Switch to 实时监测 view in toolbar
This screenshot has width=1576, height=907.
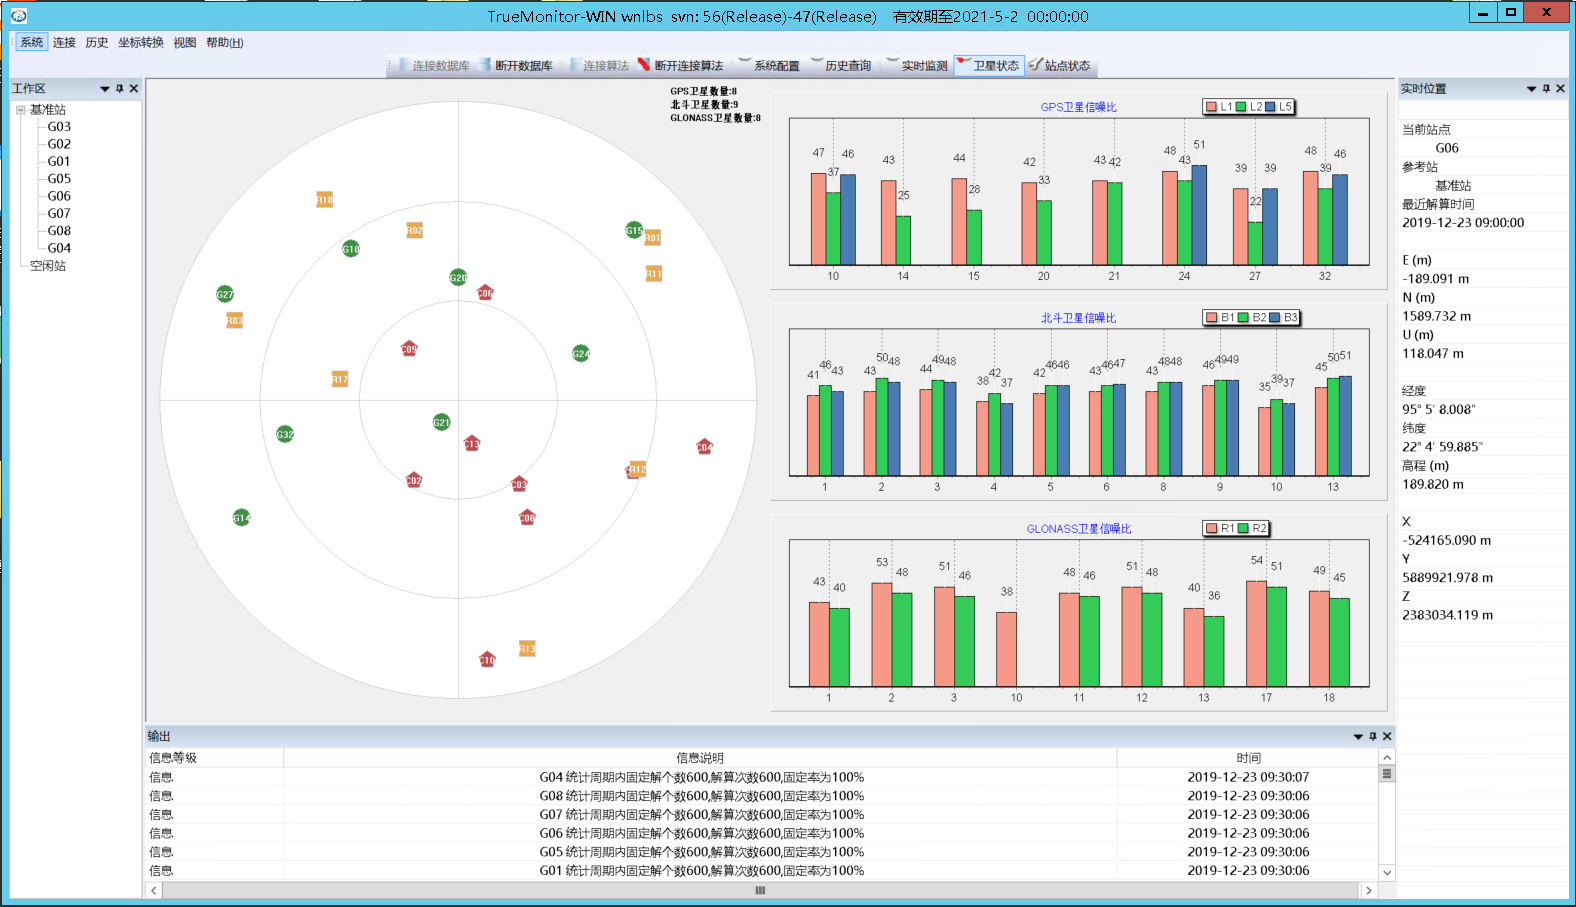coord(917,66)
